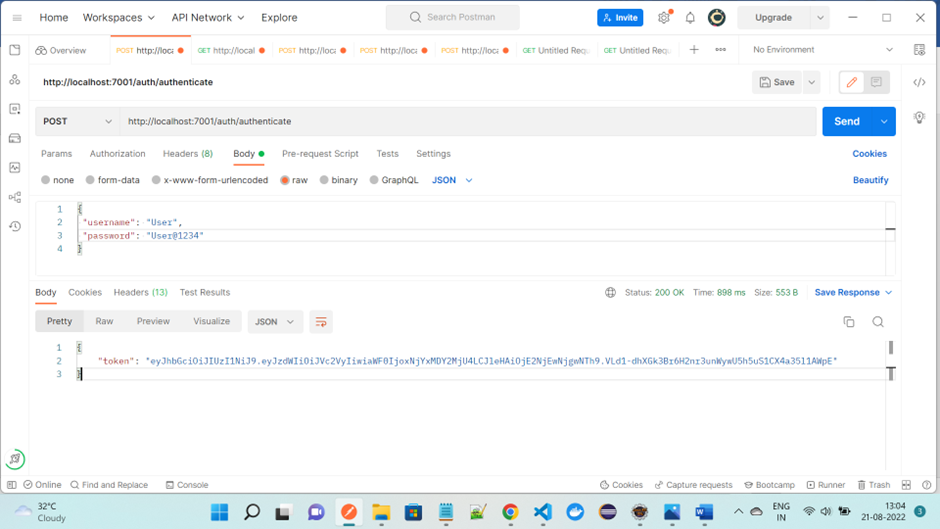This screenshot has height=529, width=940.
Task: Open the code snippet panel icon
Action: tap(919, 82)
